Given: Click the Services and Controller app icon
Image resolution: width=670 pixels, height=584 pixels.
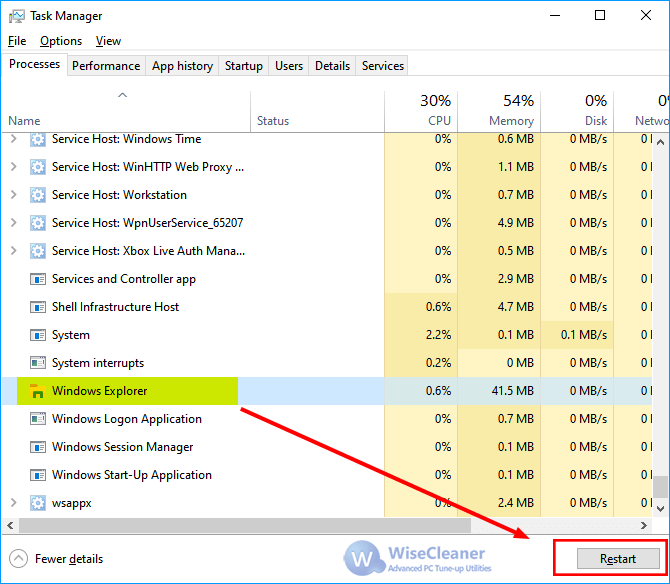Looking at the screenshot, I should click(38, 279).
